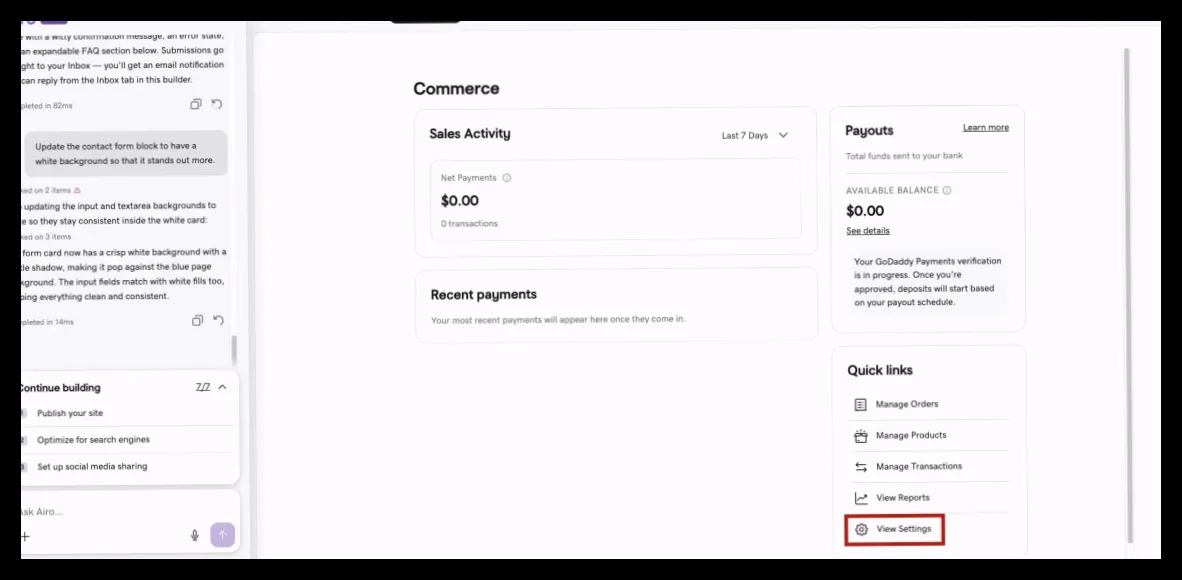Click the Learn more link in Payouts

click(985, 127)
